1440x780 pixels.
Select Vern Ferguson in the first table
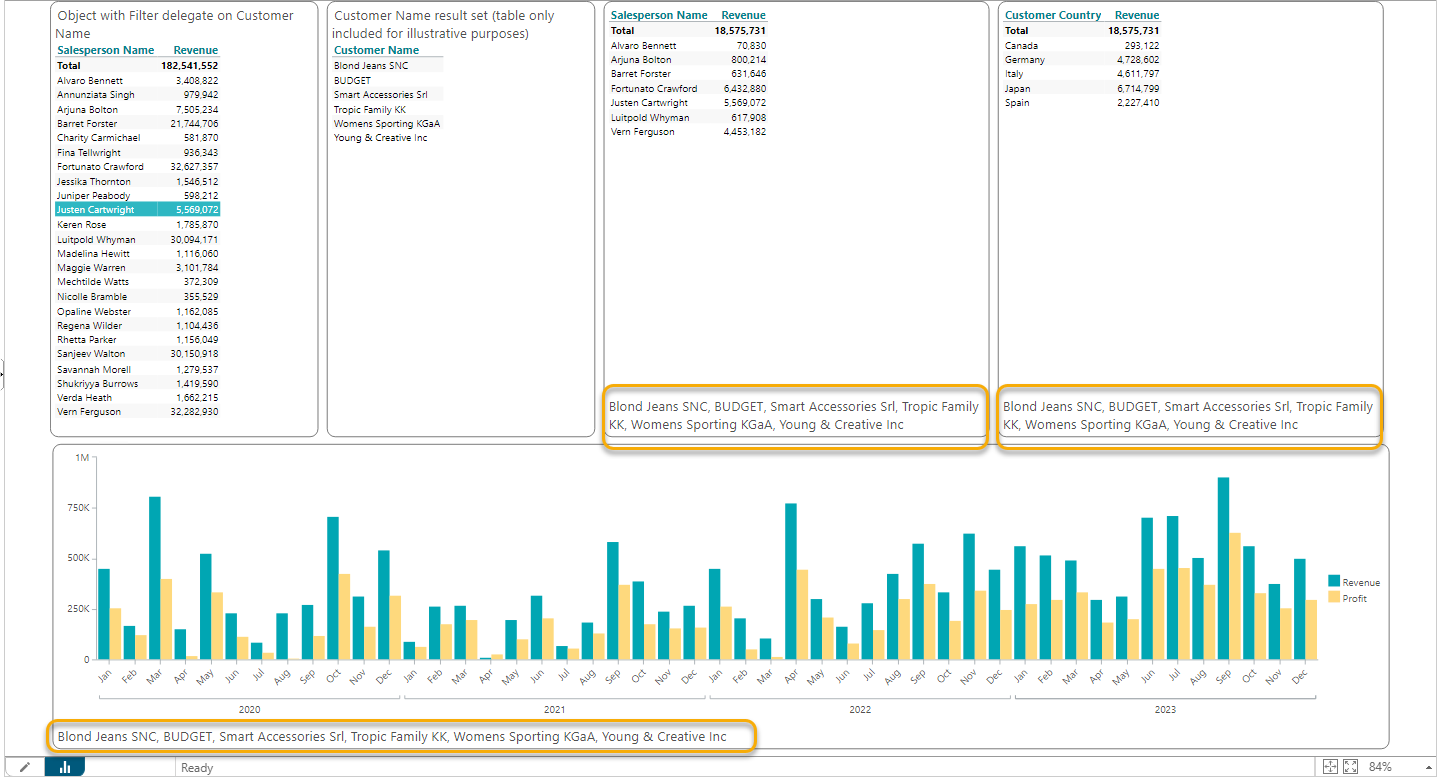coord(90,412)
